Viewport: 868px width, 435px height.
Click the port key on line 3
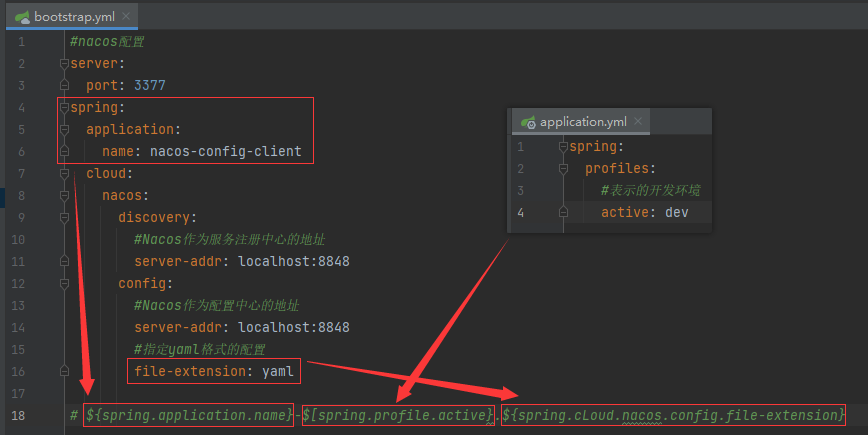click(102, 85)
